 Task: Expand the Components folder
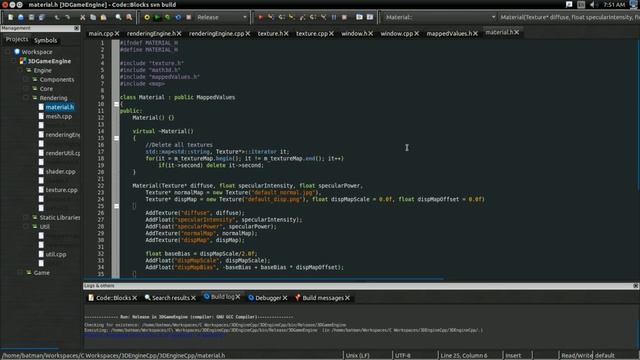[27, 80]
